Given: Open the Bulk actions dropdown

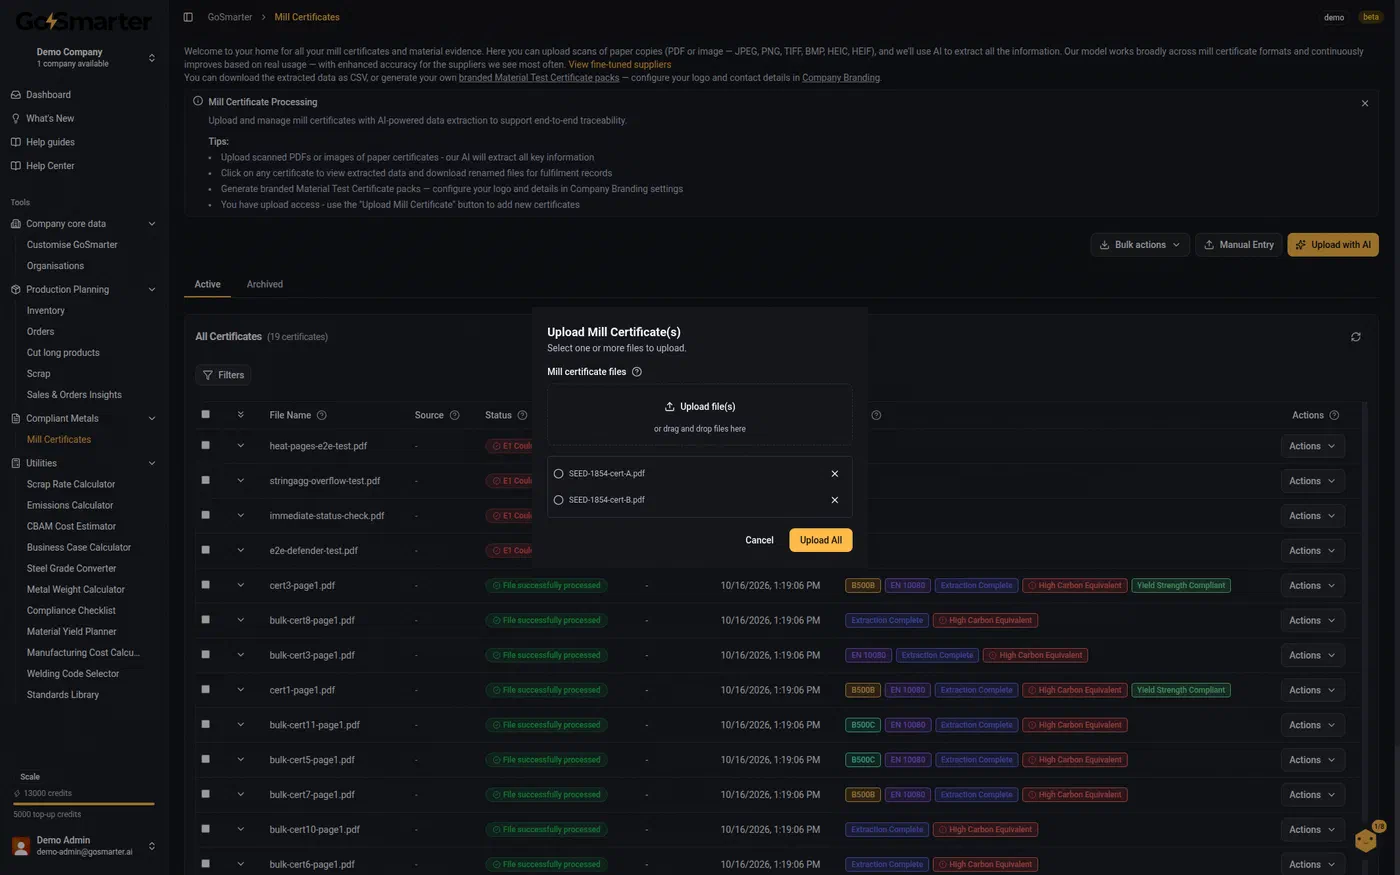Looking at the screenshot, I should pyautogui.click(x=1140, y=245).
